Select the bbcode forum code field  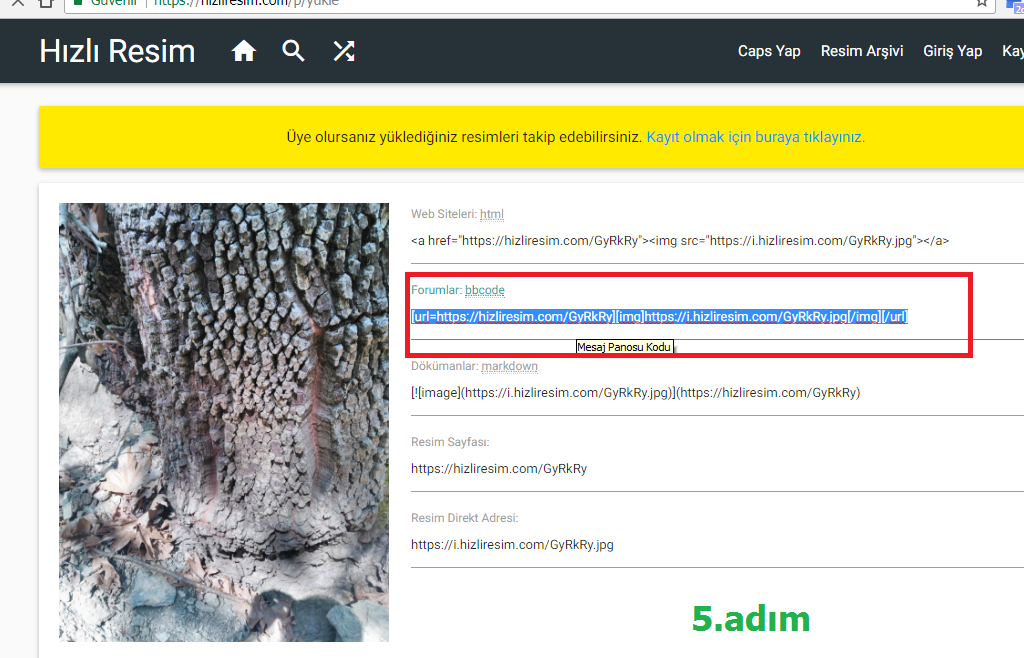pos(717,317)
